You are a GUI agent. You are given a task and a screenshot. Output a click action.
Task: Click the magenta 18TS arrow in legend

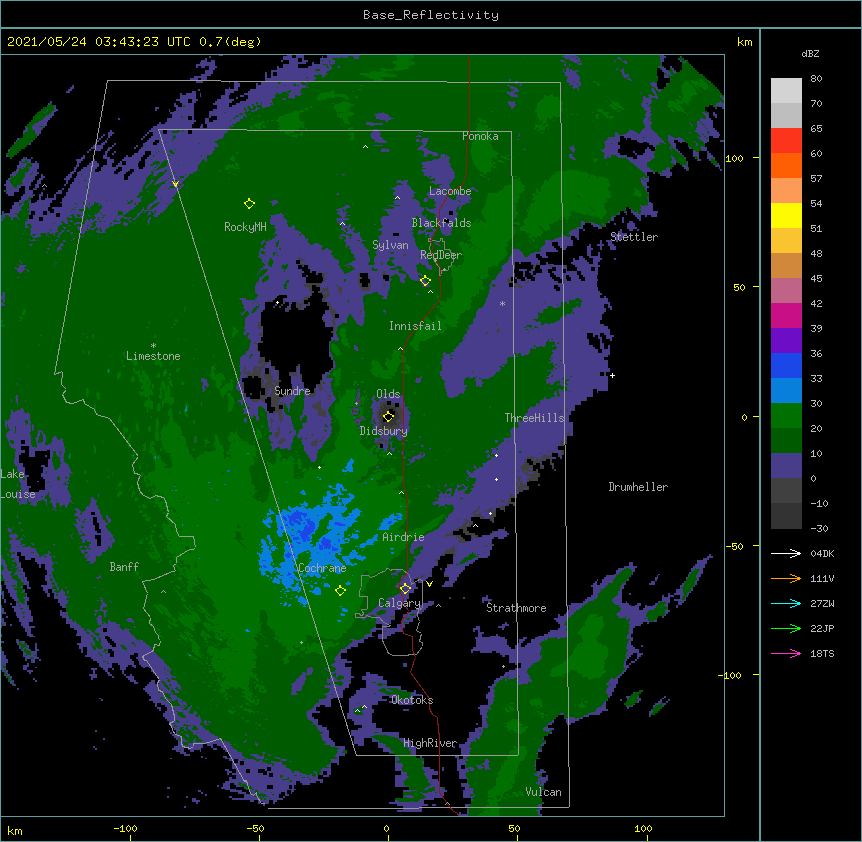[x=786, y=653]
